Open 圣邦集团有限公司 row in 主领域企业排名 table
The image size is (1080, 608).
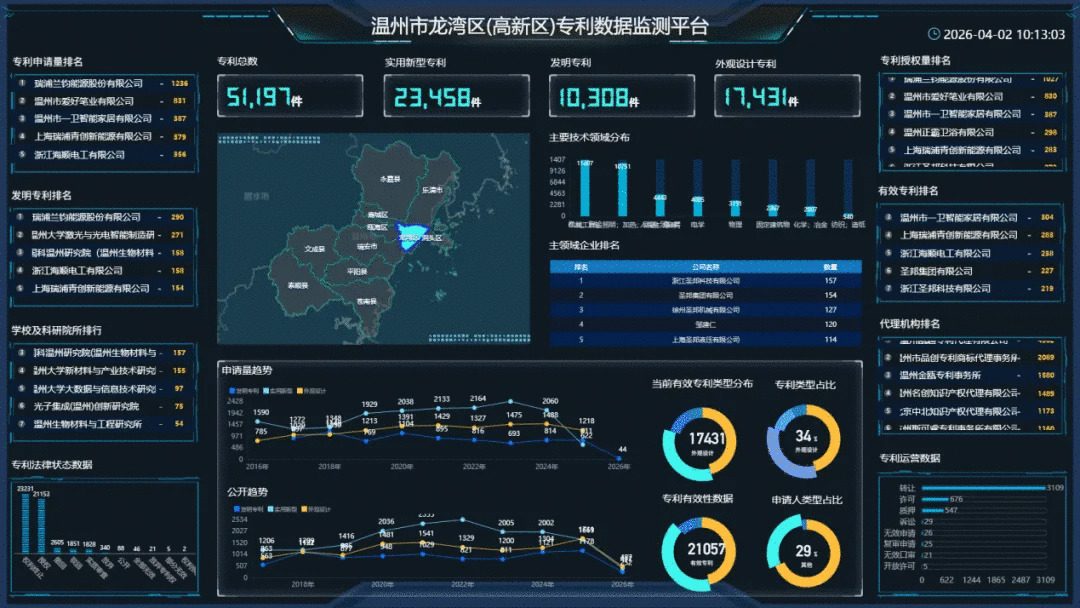[x=705, y=296]
